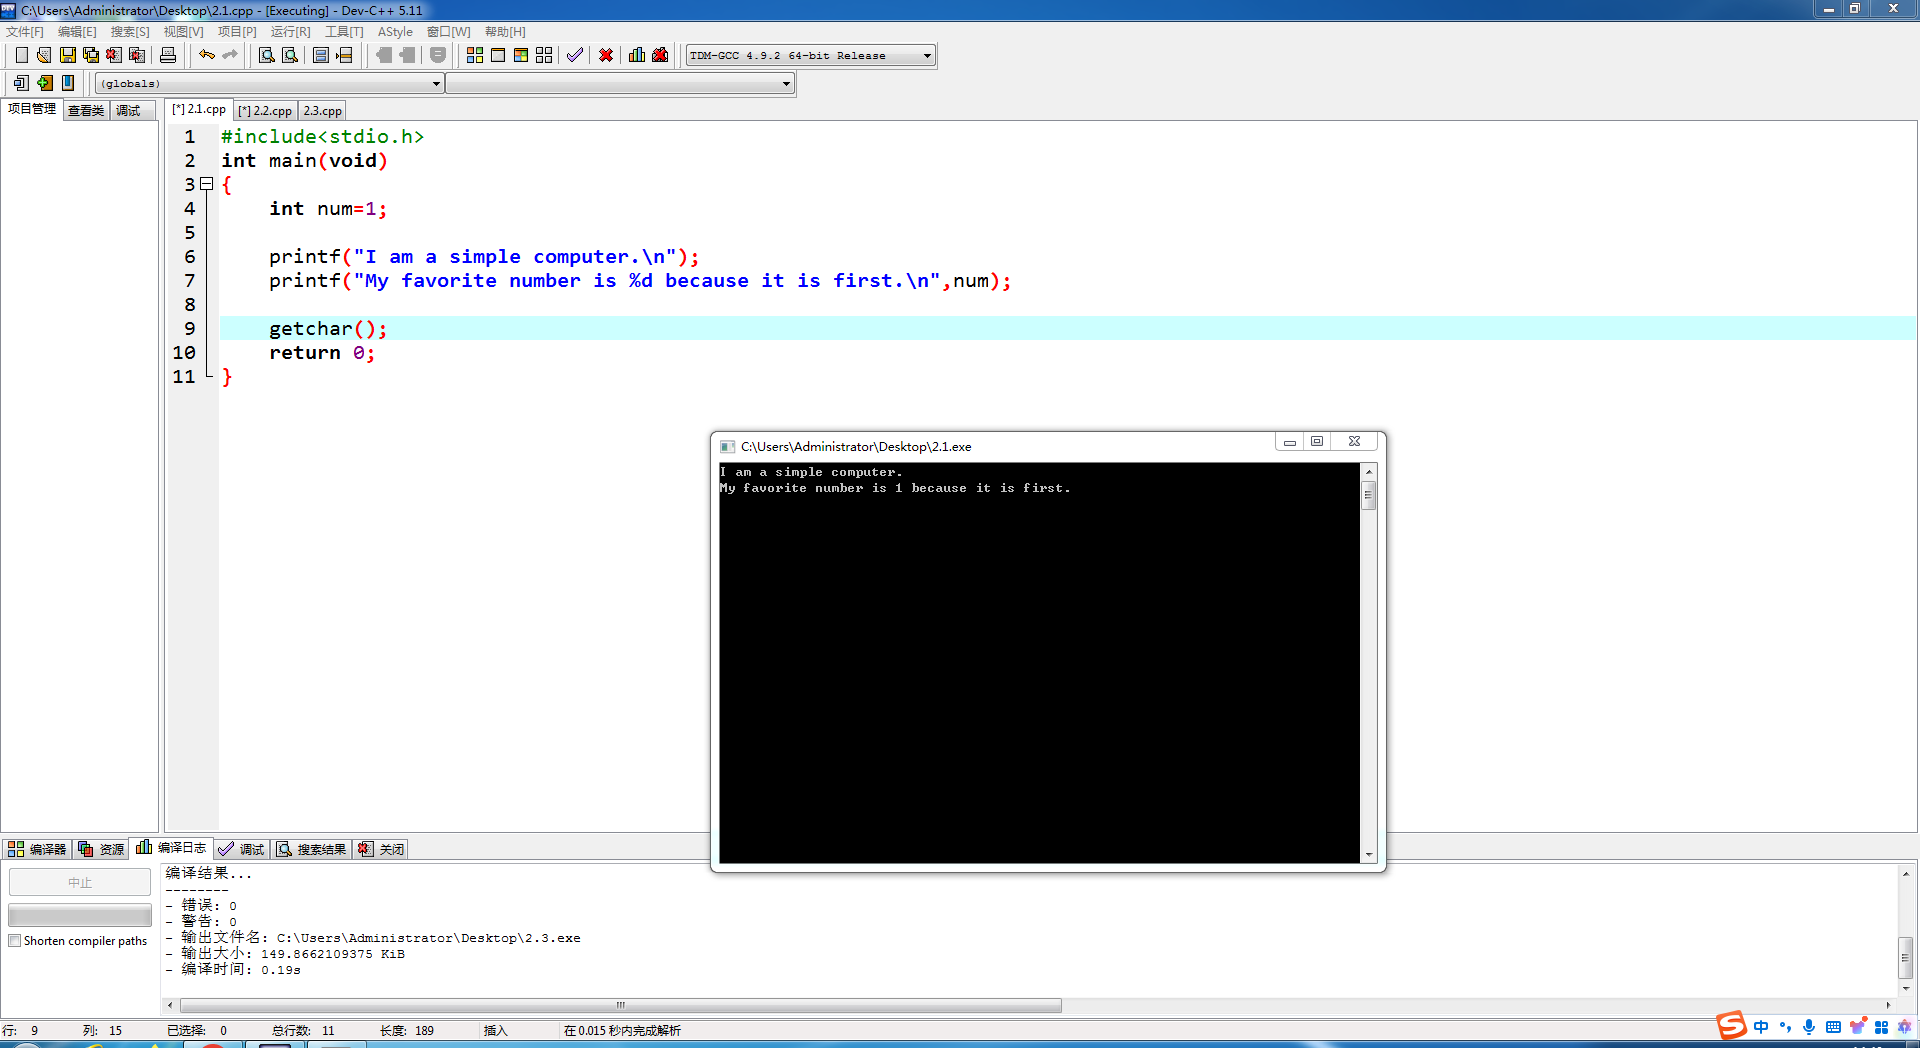Click the Delete Profiling Information icon
Screen dimensions: 1920x1048
coord(660,55)
